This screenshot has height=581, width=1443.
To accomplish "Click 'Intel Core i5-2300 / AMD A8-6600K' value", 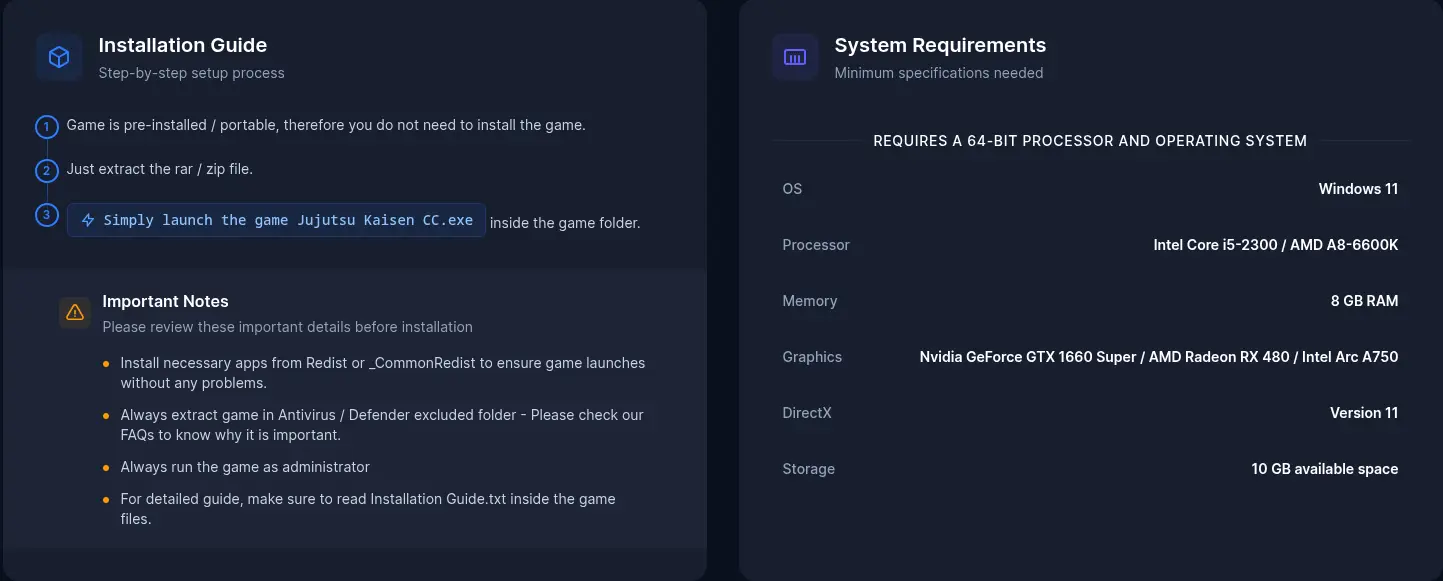I will coord(1276,245).
